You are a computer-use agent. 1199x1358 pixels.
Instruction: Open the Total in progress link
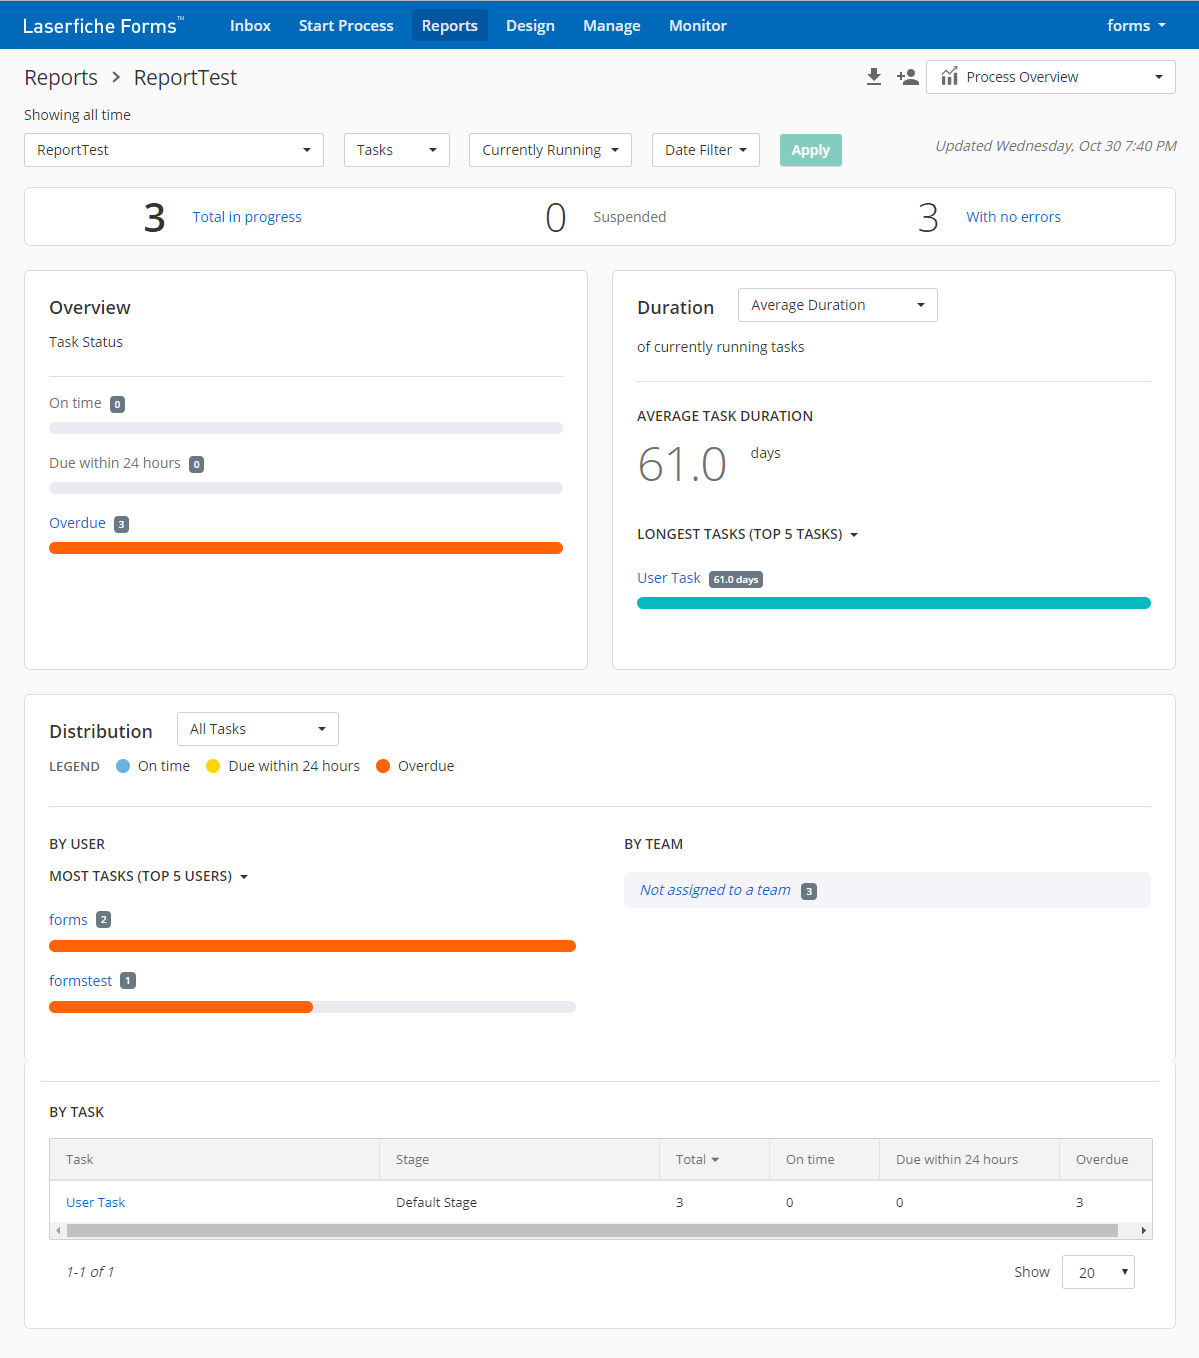tap(247, 217)
